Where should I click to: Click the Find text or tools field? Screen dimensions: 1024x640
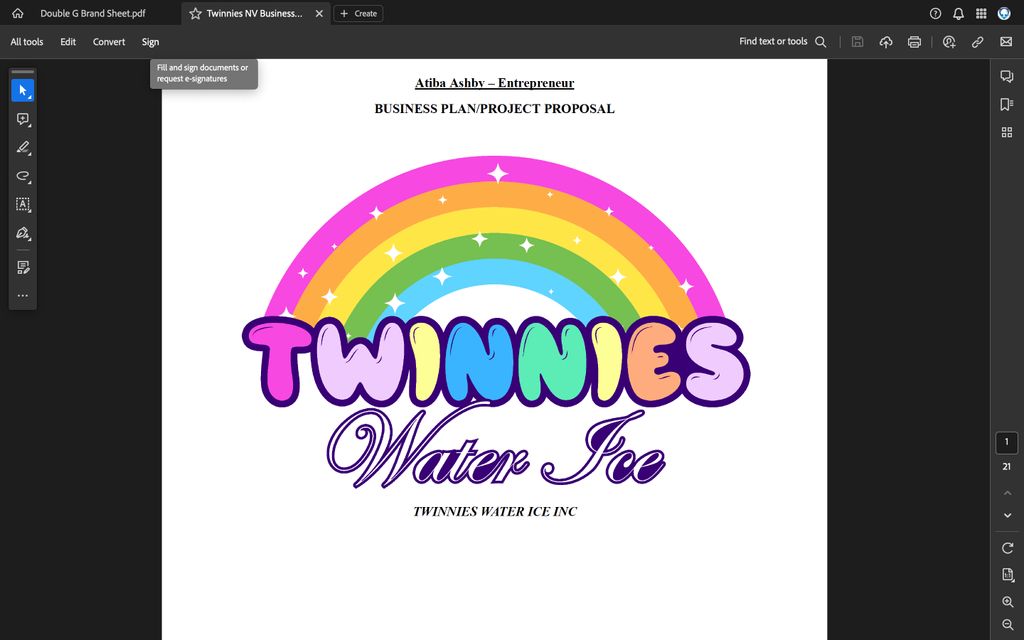pos(773,41)
